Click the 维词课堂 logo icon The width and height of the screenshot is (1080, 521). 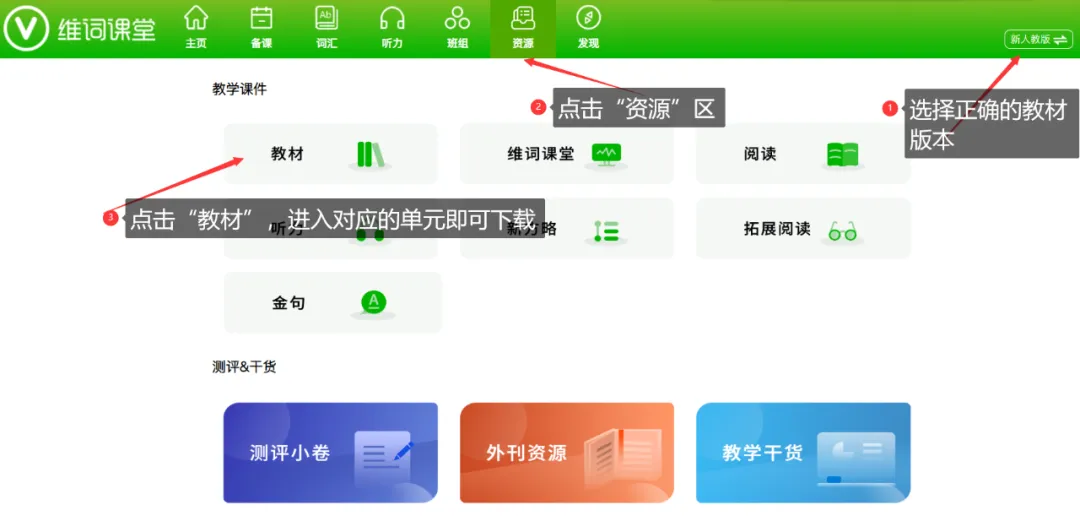(26, 29)
